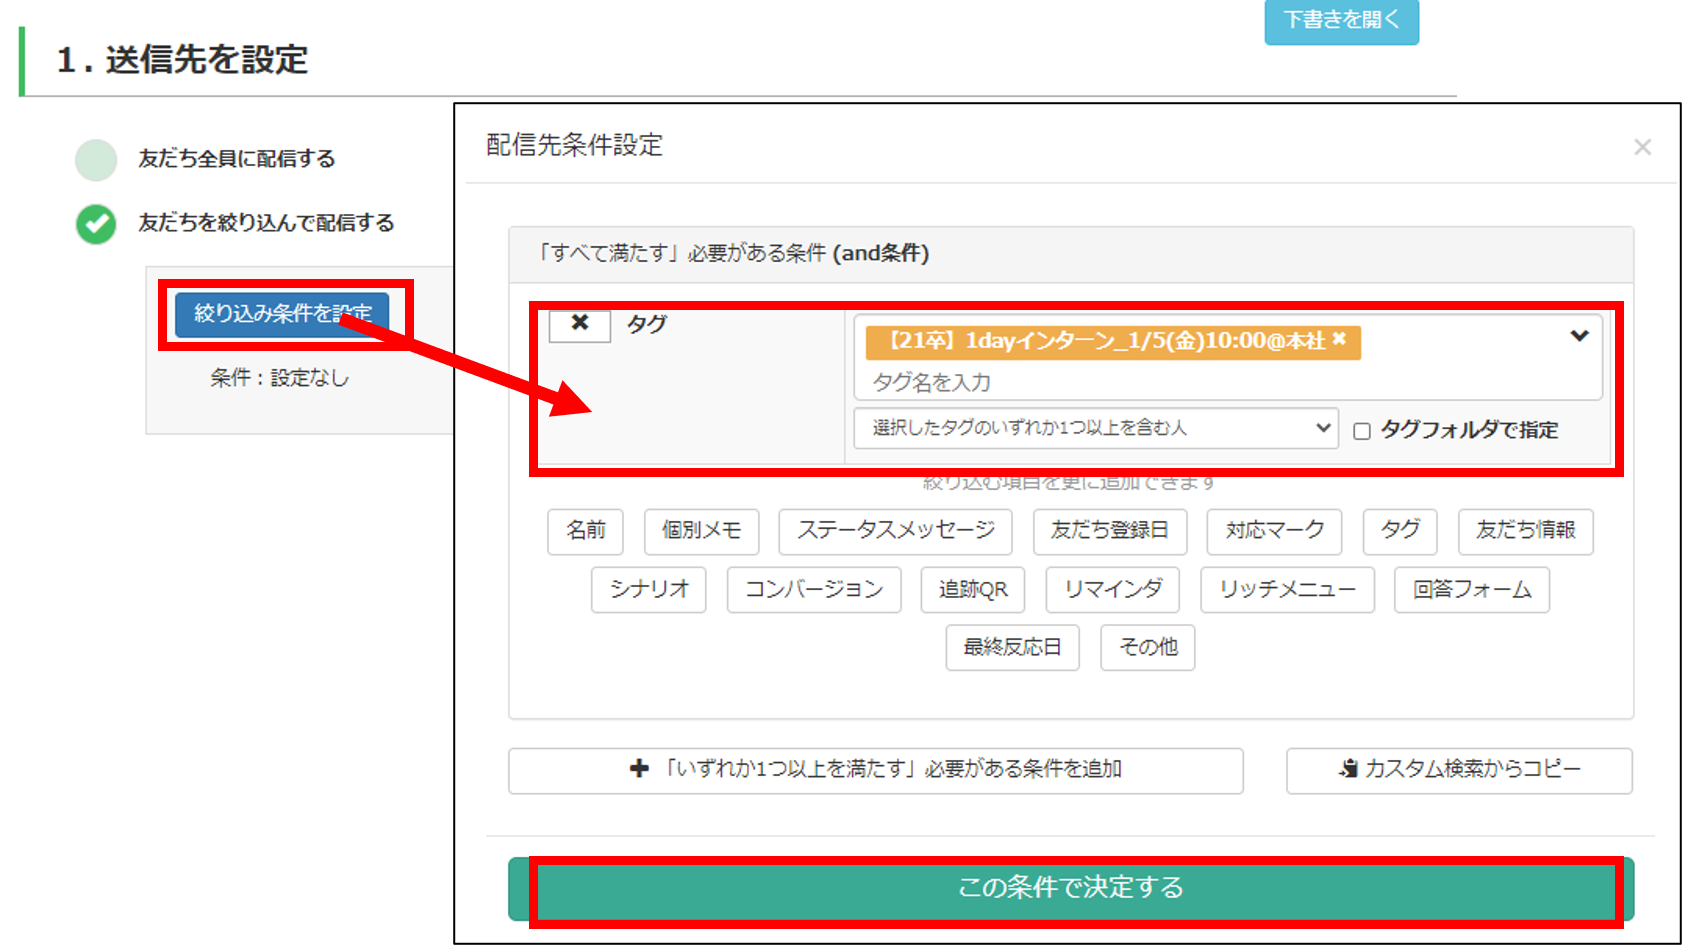This screenshot has height=945, width=1682.
Task: Click 下書きを開く button
Action: click(1341, 20)
